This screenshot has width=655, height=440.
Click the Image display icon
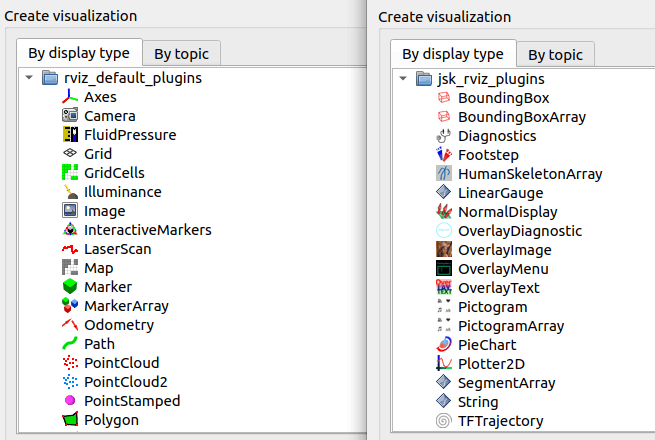(70, 211)
